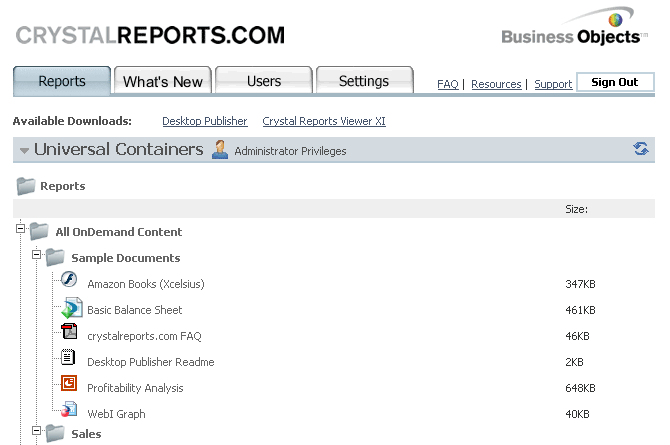Click the Sample Documents folder icon
This screenshot has width=670, height=445.
pos(55,257)
